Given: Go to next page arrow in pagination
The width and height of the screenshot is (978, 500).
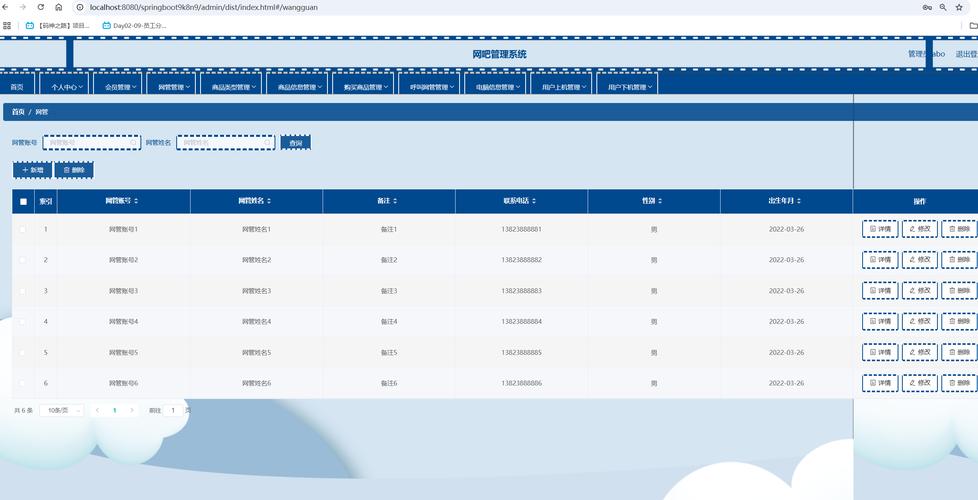Looking at the screenshot, I should click(132, 410).
